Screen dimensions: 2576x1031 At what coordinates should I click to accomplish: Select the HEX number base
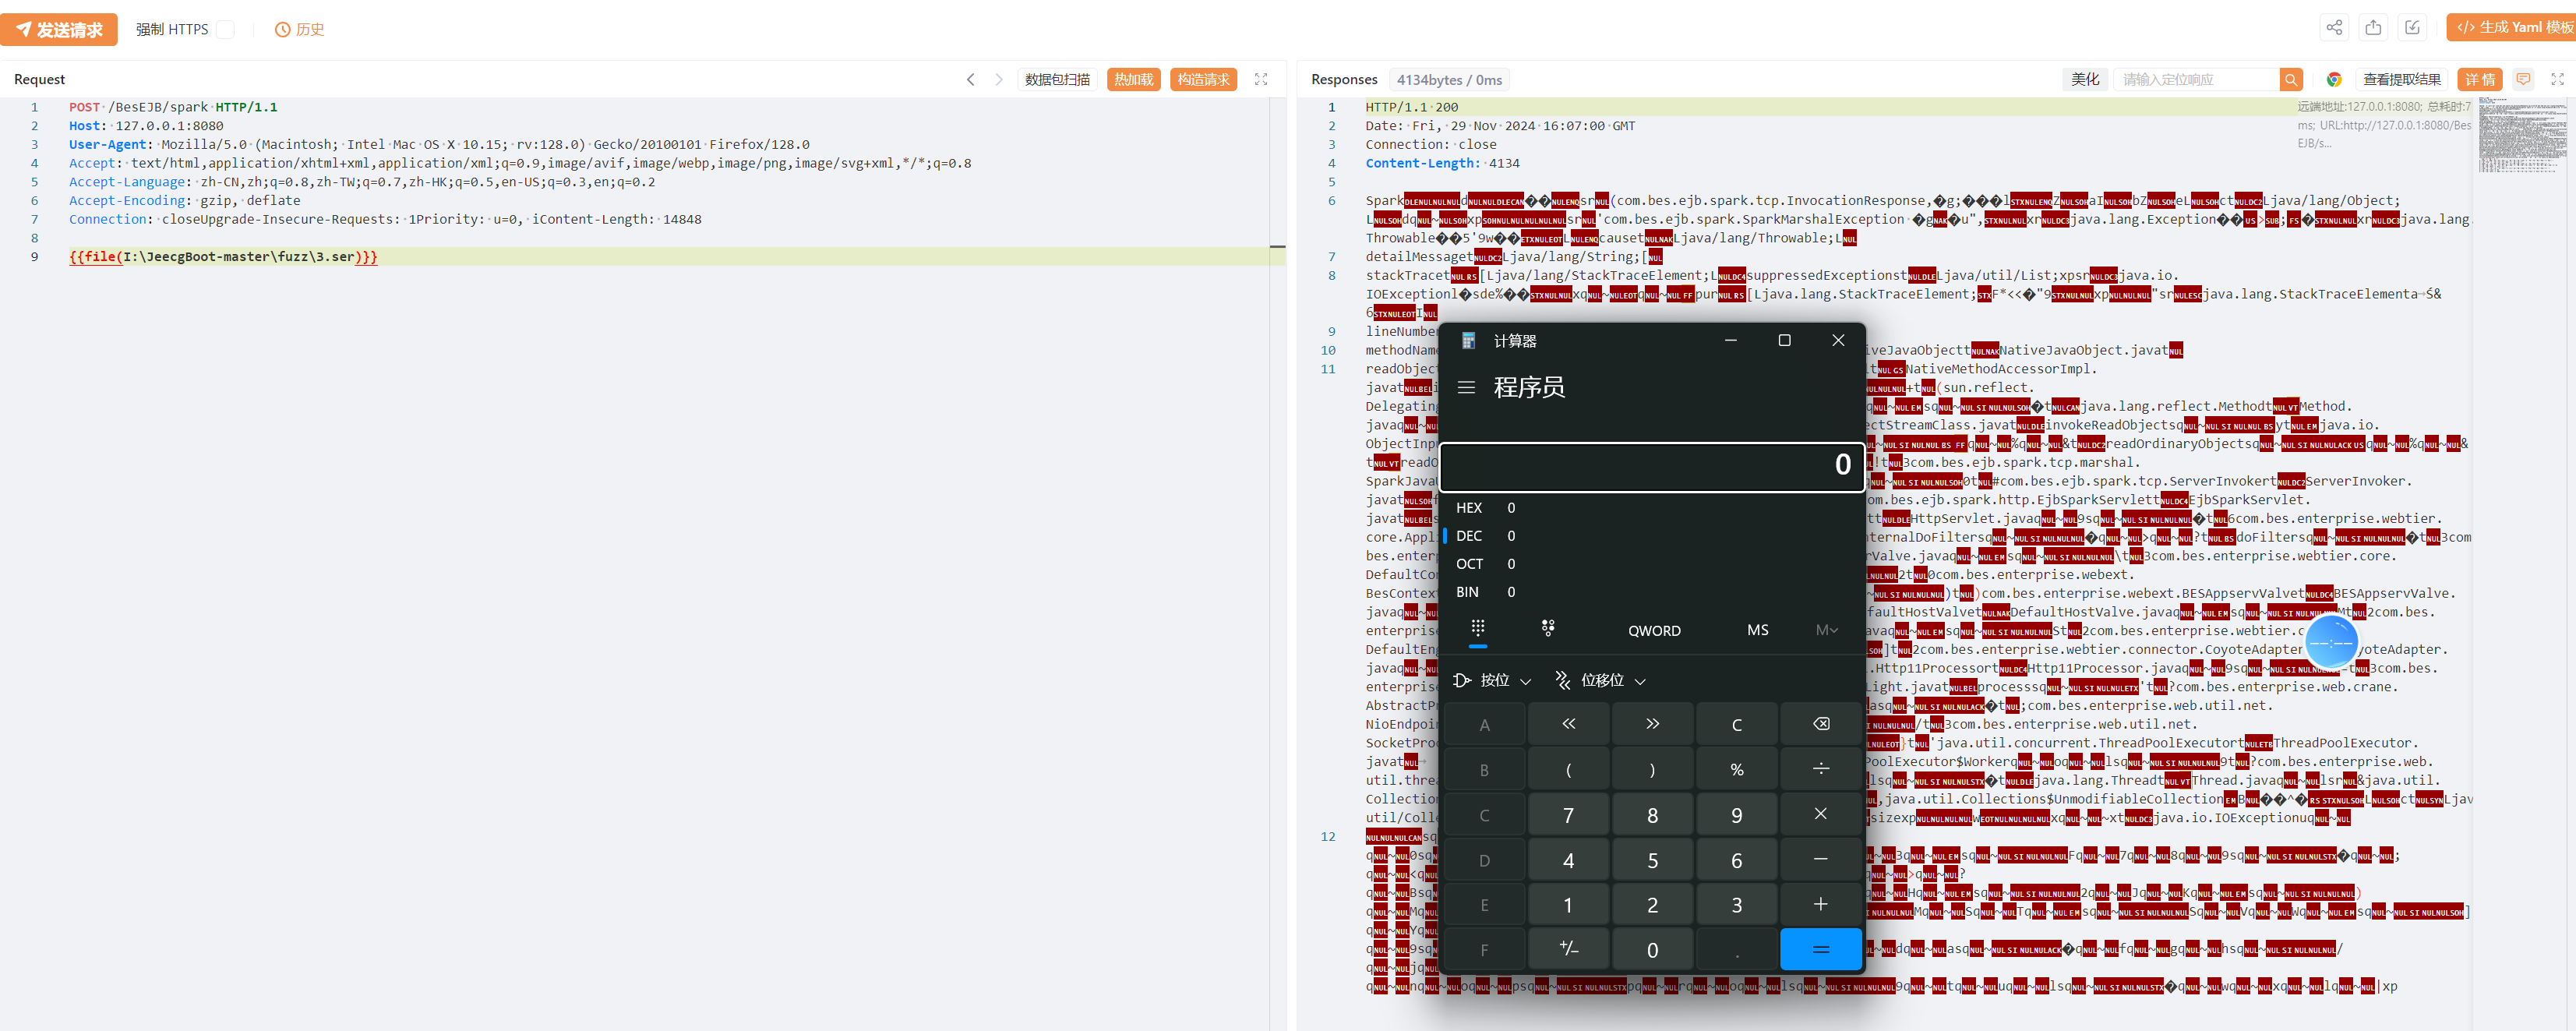1469,508
